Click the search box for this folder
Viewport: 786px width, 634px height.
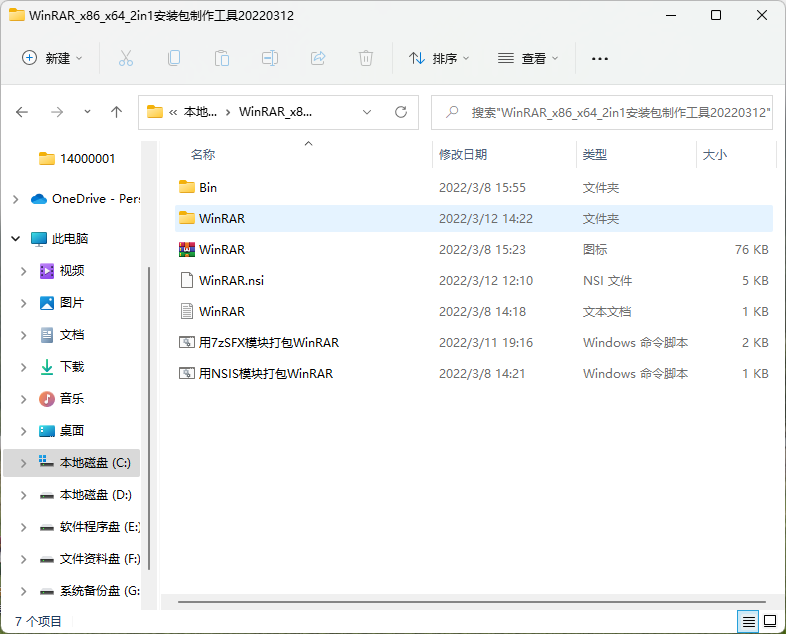point(602,112)
